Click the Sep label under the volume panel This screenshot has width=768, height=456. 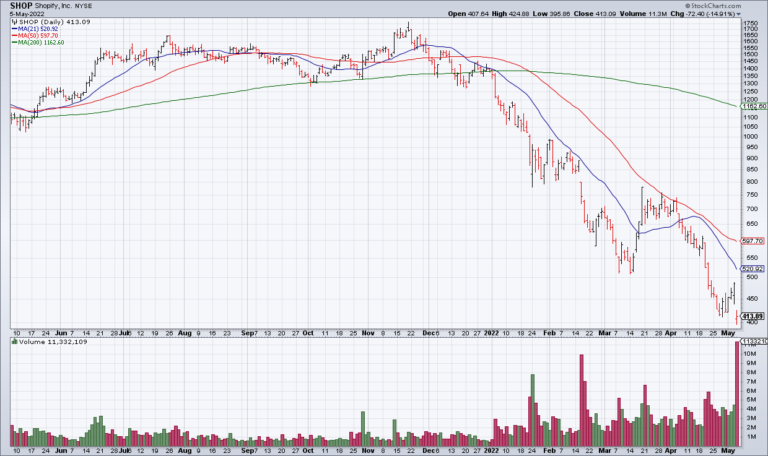pyautogui.click(x=248, y=450)
